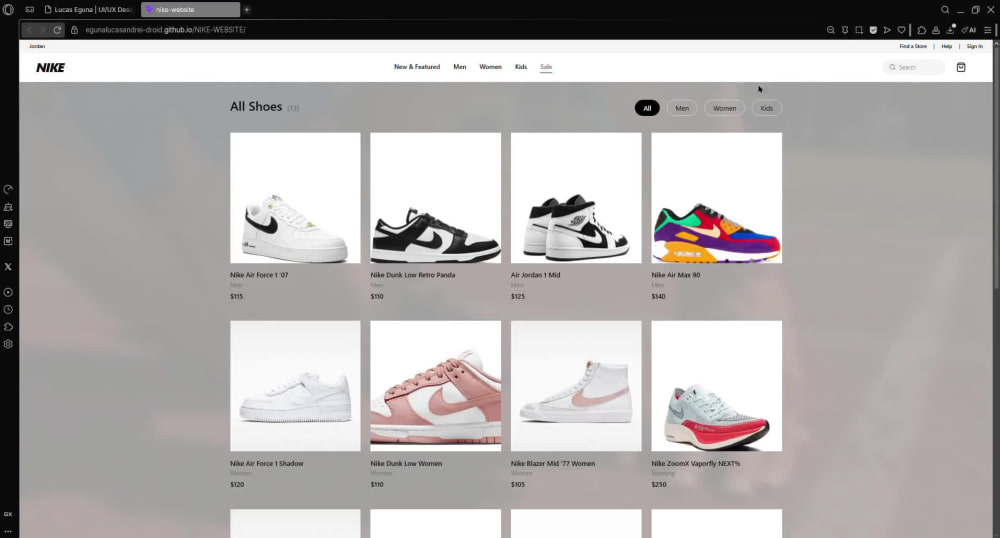Open the Men navigation menu

point(460,67)
